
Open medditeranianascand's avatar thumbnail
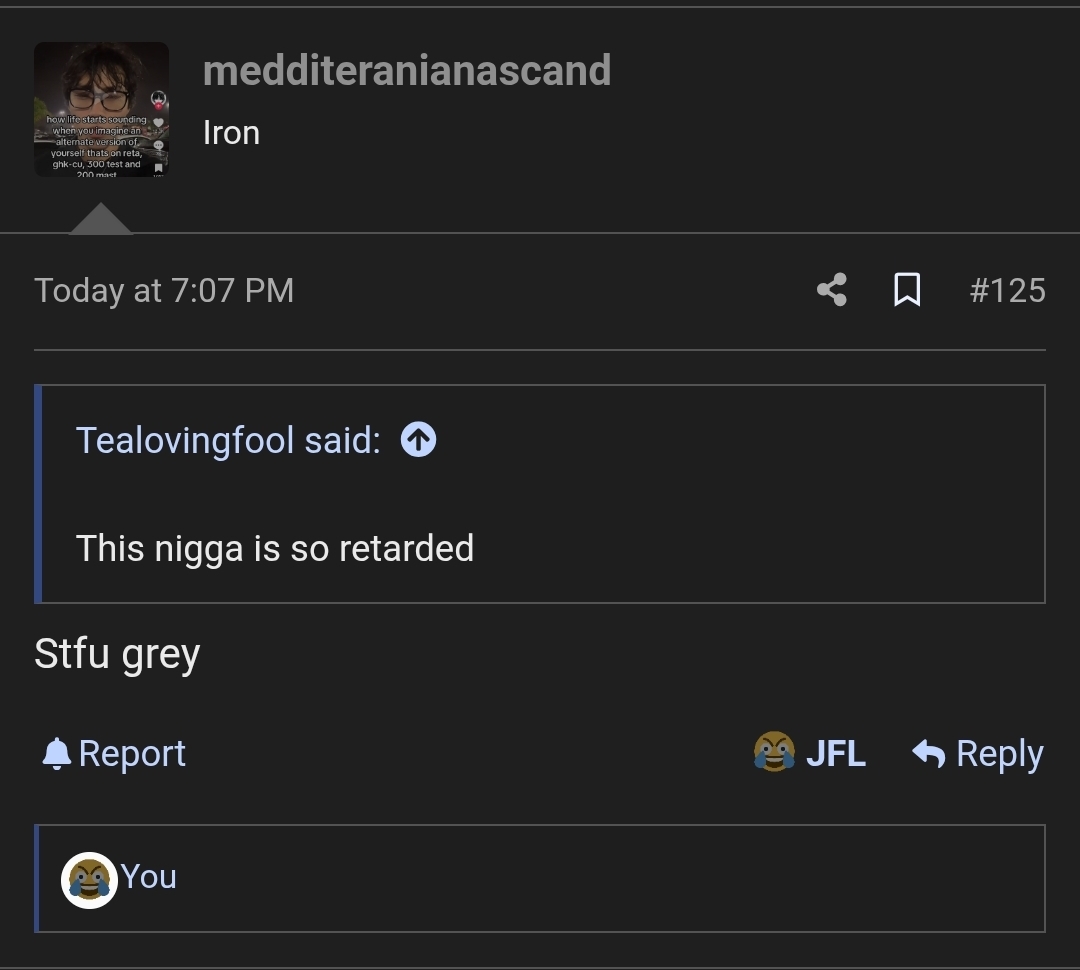pos(101,109)
